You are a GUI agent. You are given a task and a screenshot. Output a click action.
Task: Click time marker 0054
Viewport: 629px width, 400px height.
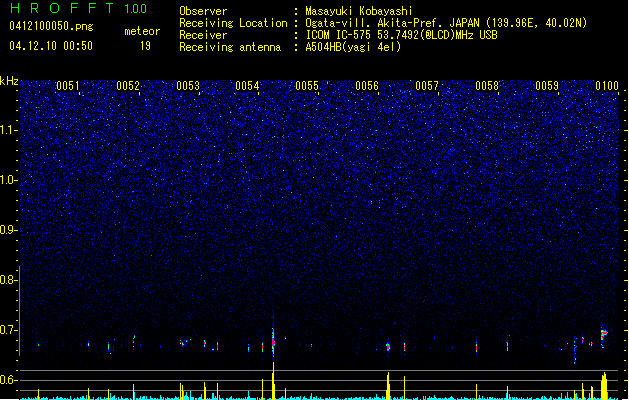pyautogui.click(x=247, y=86)
